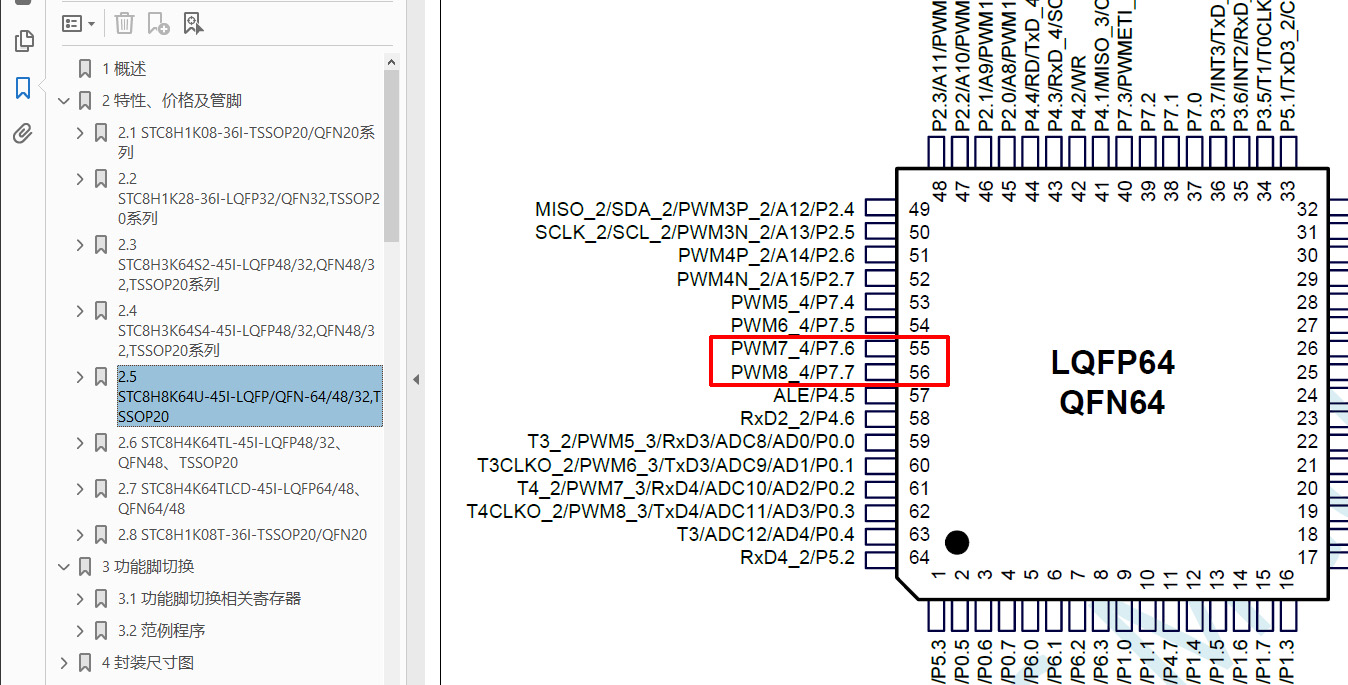Click the bookmarks scrollbar up arrow
This screenshot has height=685, width=1348.
[391, 62]
